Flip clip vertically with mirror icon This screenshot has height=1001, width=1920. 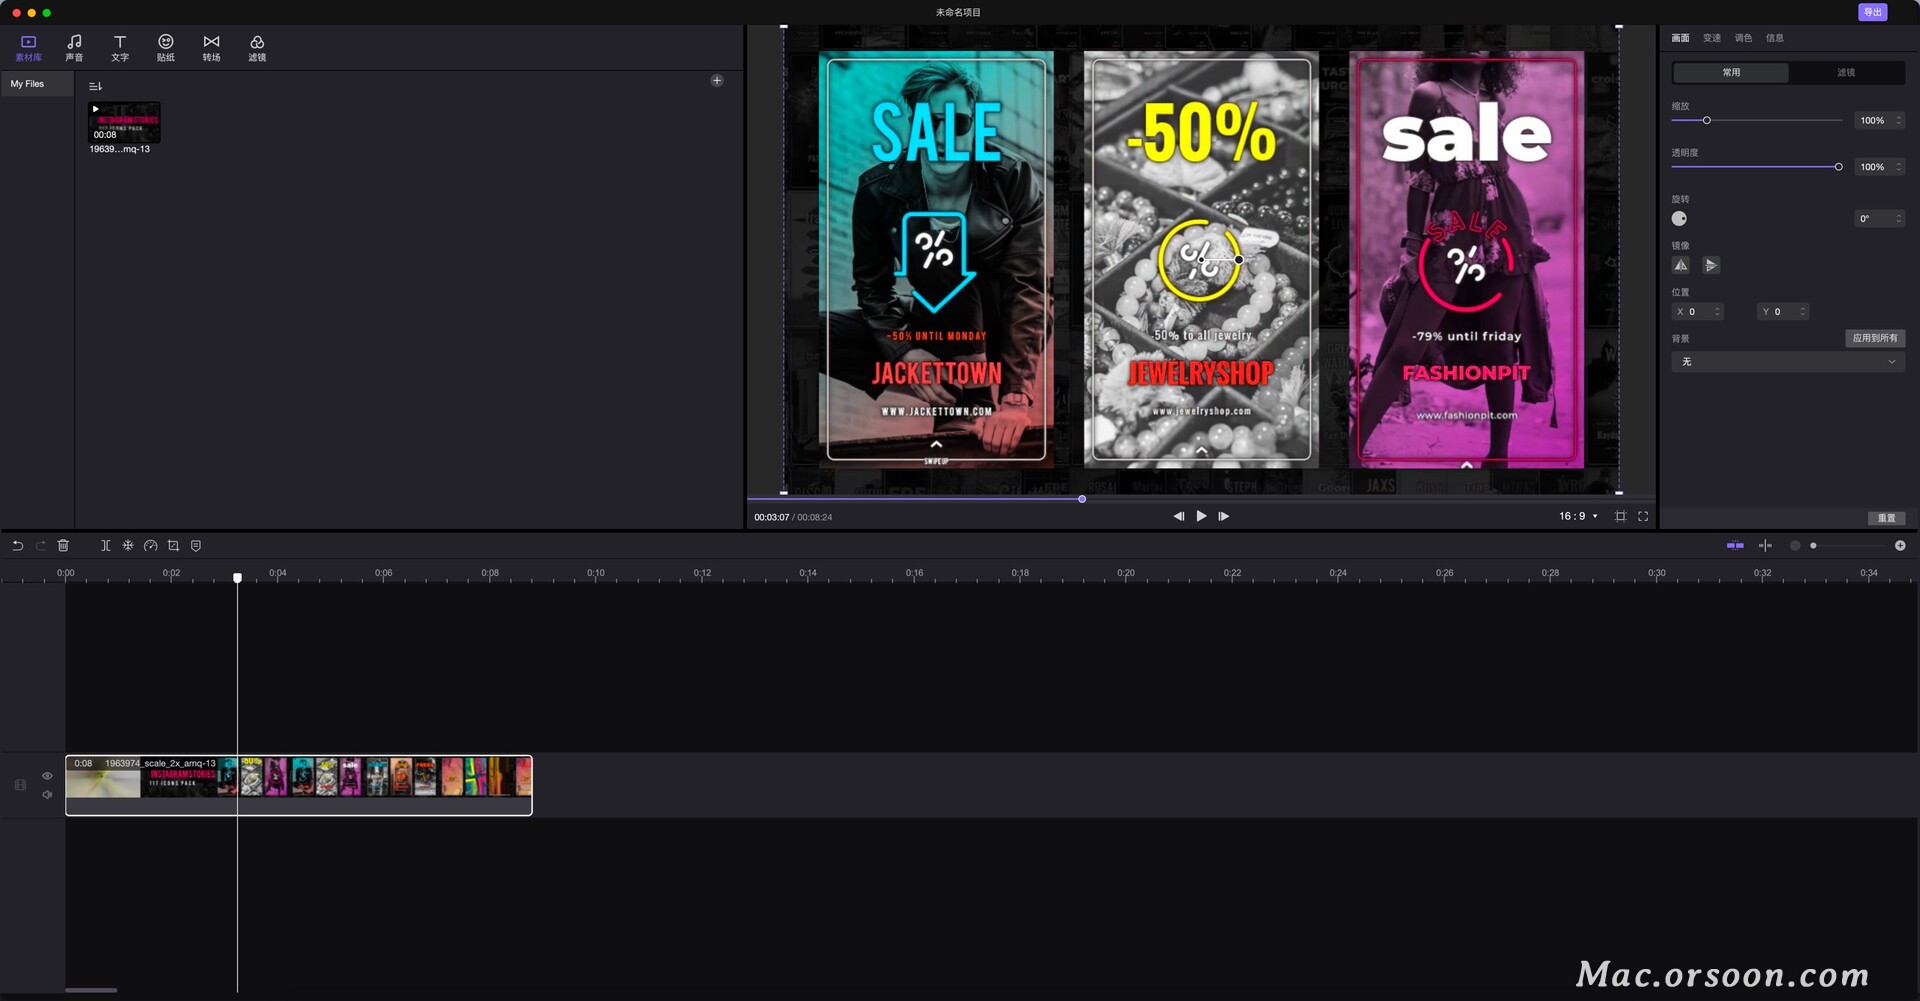(x=1711, y=265)
